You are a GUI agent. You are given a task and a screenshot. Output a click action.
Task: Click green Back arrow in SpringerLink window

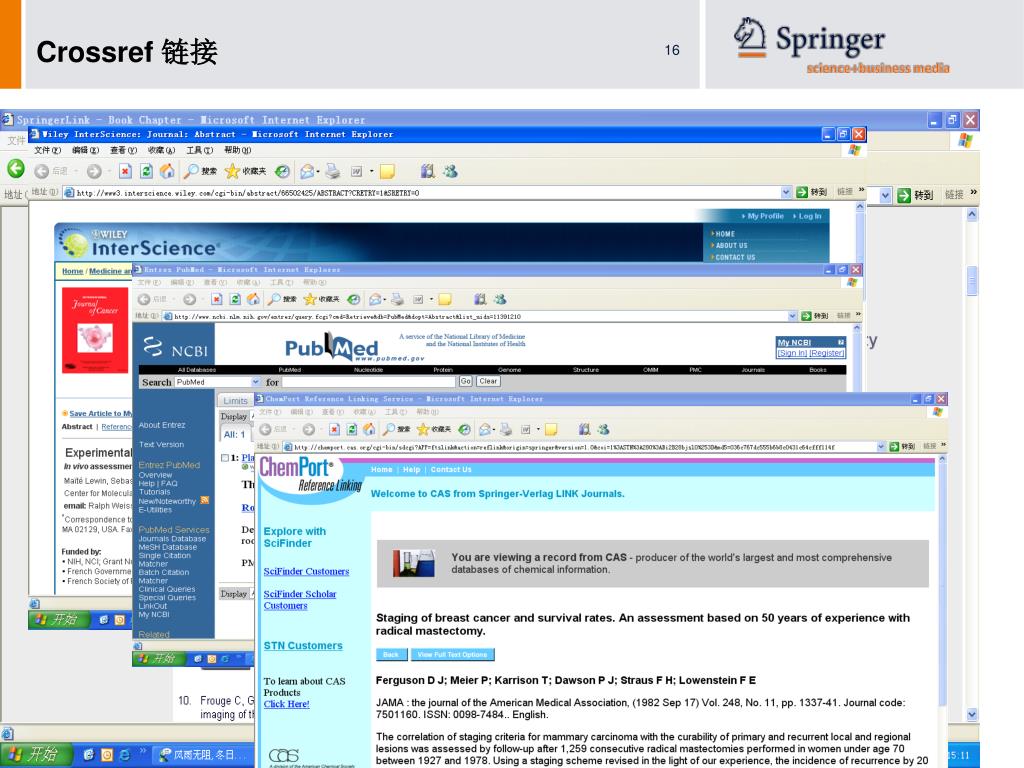point(16,168)
